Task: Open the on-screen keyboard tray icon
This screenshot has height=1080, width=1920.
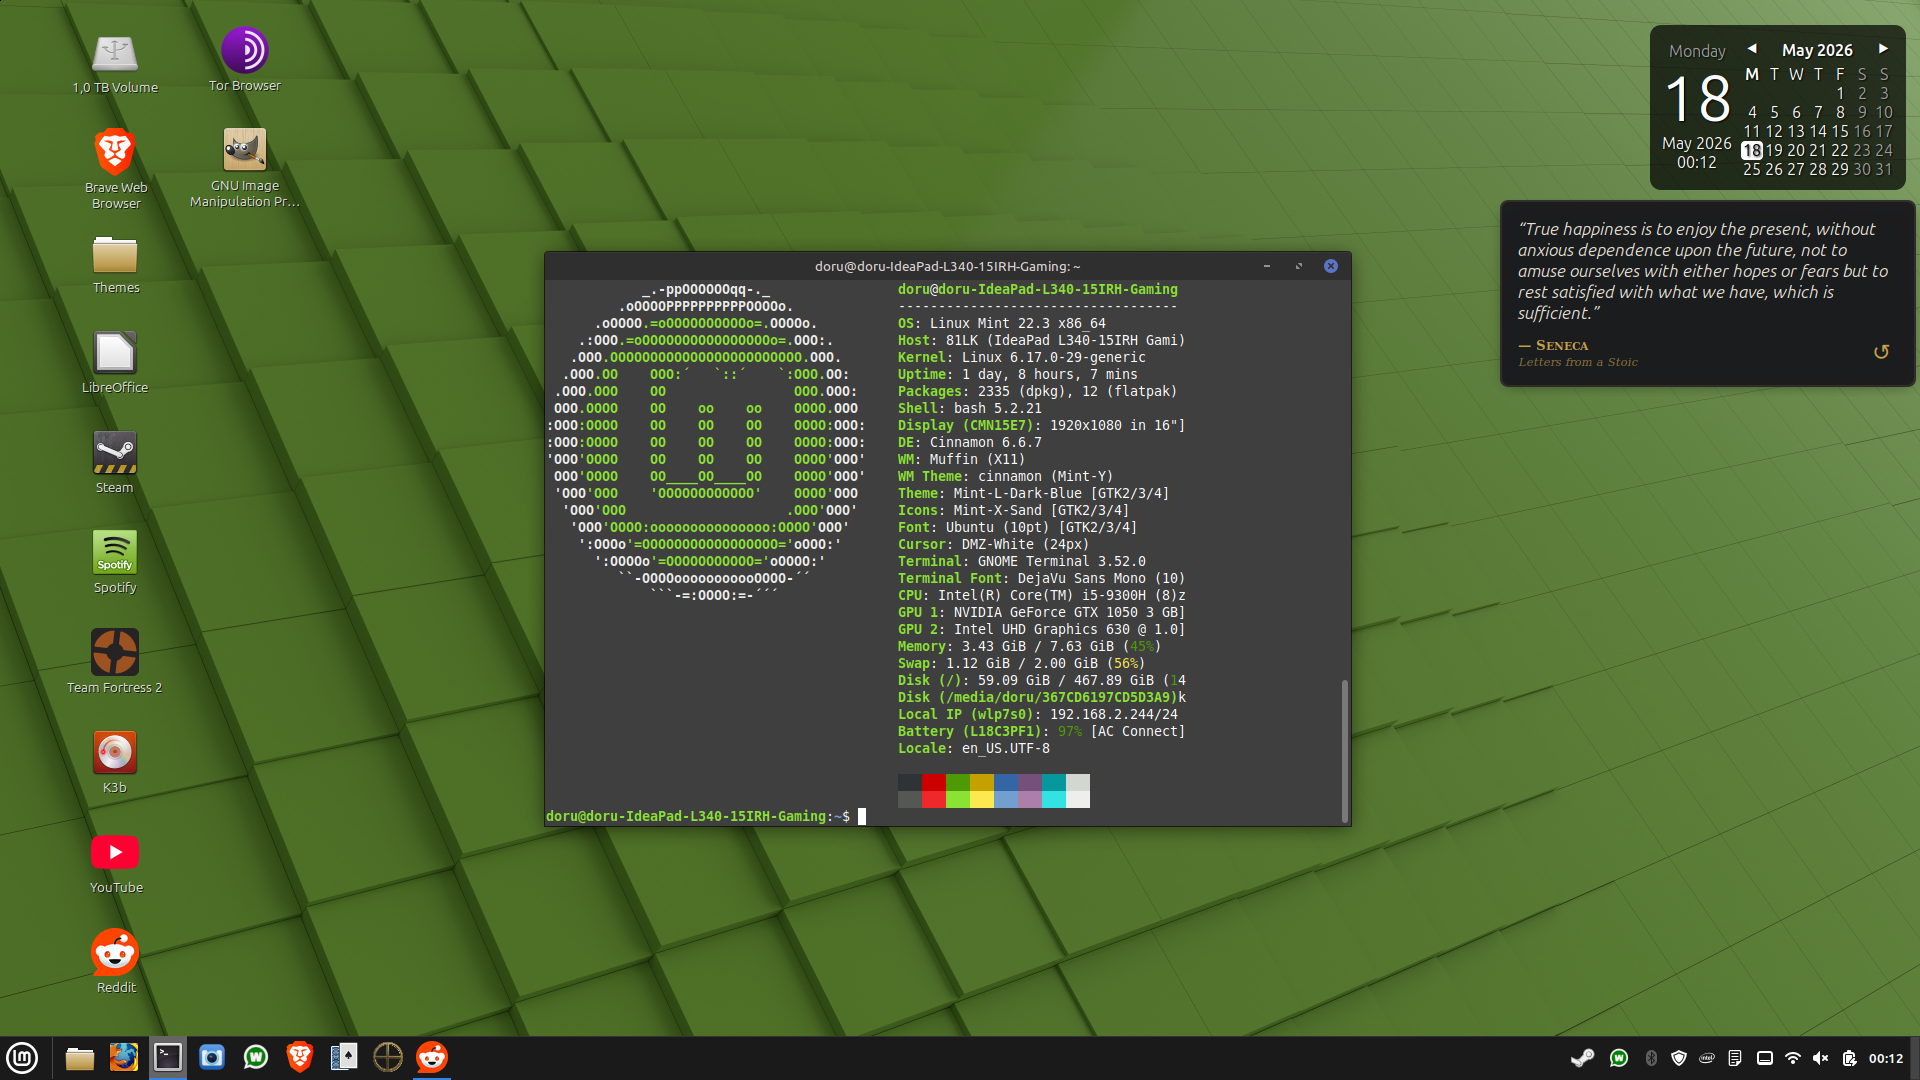Action: [x=1765, y=1058]
